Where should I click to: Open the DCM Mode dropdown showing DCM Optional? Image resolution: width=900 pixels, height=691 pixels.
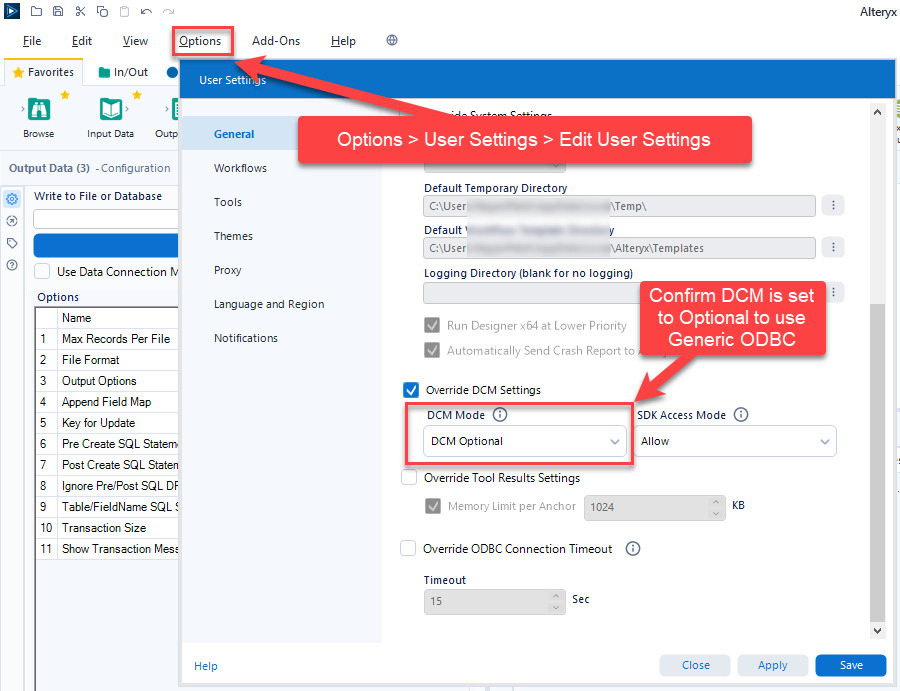(525, 441)
